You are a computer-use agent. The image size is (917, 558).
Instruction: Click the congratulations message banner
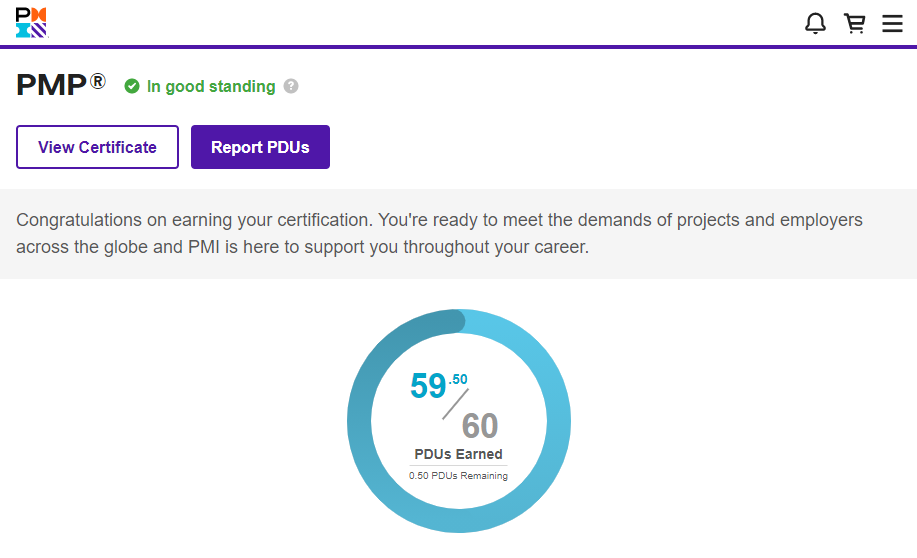tap(458, 233)
